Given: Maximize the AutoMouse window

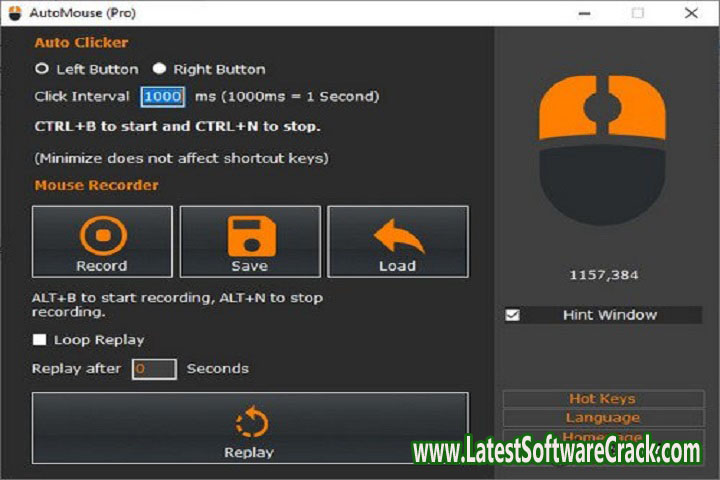Looking at the screenshot, I should click(x=638, y=13).
